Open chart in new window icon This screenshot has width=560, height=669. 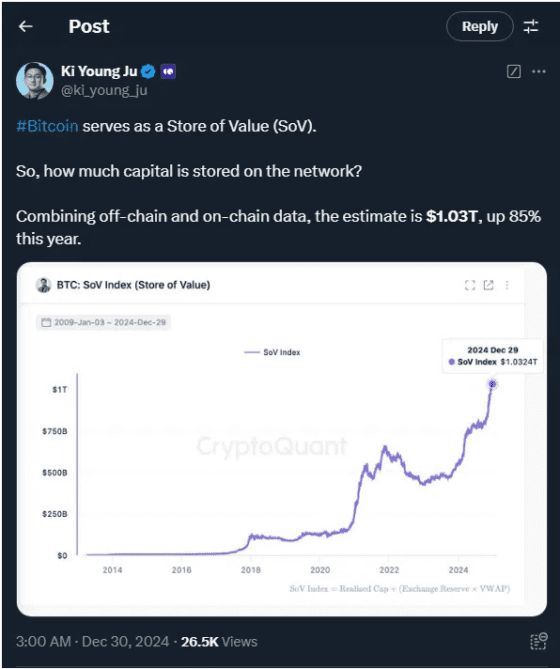pos(488,285)
